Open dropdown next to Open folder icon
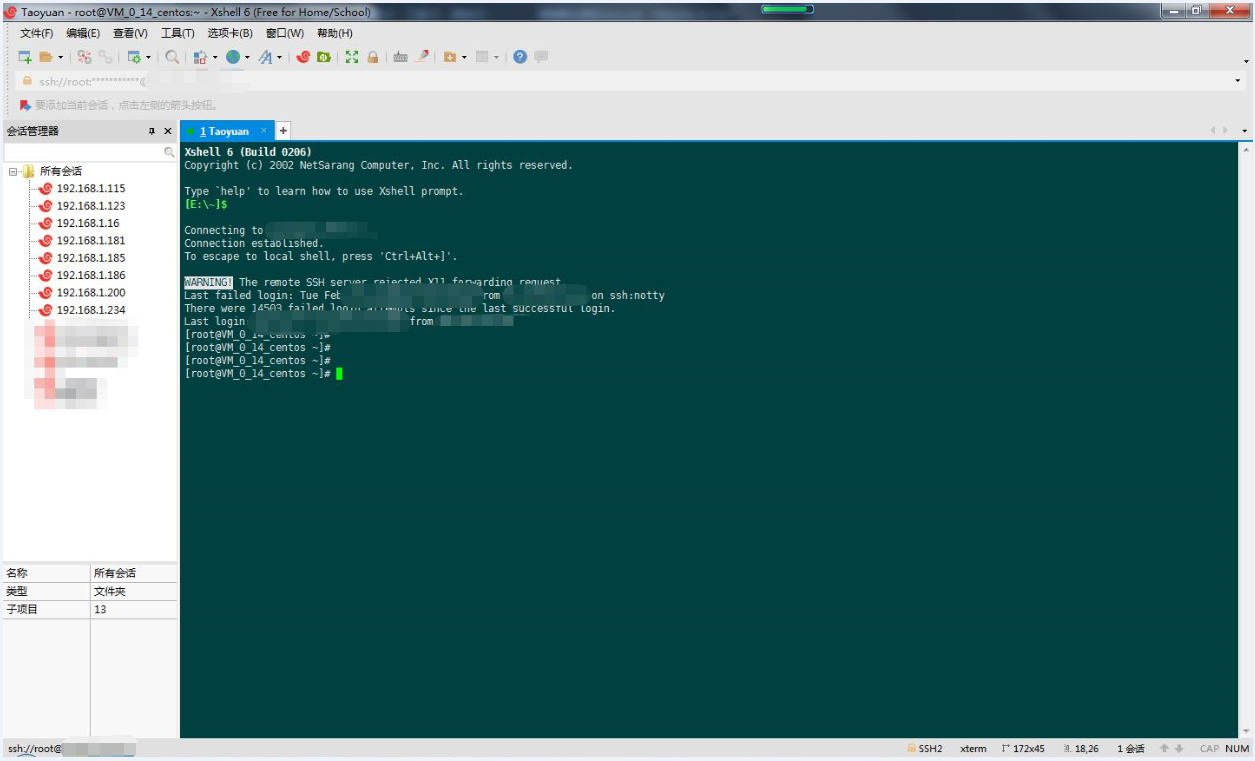This screenshot has height=761, width=1255. pos(60,58)
